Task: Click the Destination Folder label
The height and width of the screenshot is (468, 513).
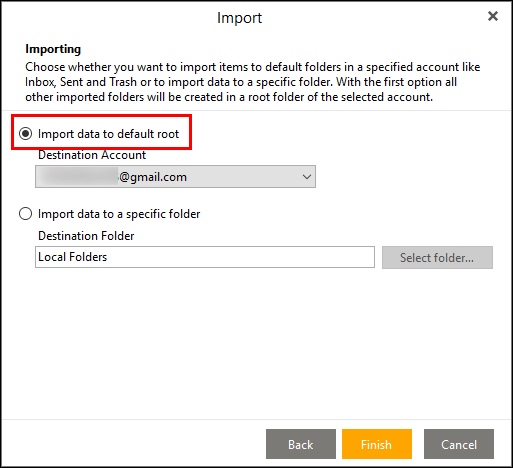Action: tap(86, 236)
